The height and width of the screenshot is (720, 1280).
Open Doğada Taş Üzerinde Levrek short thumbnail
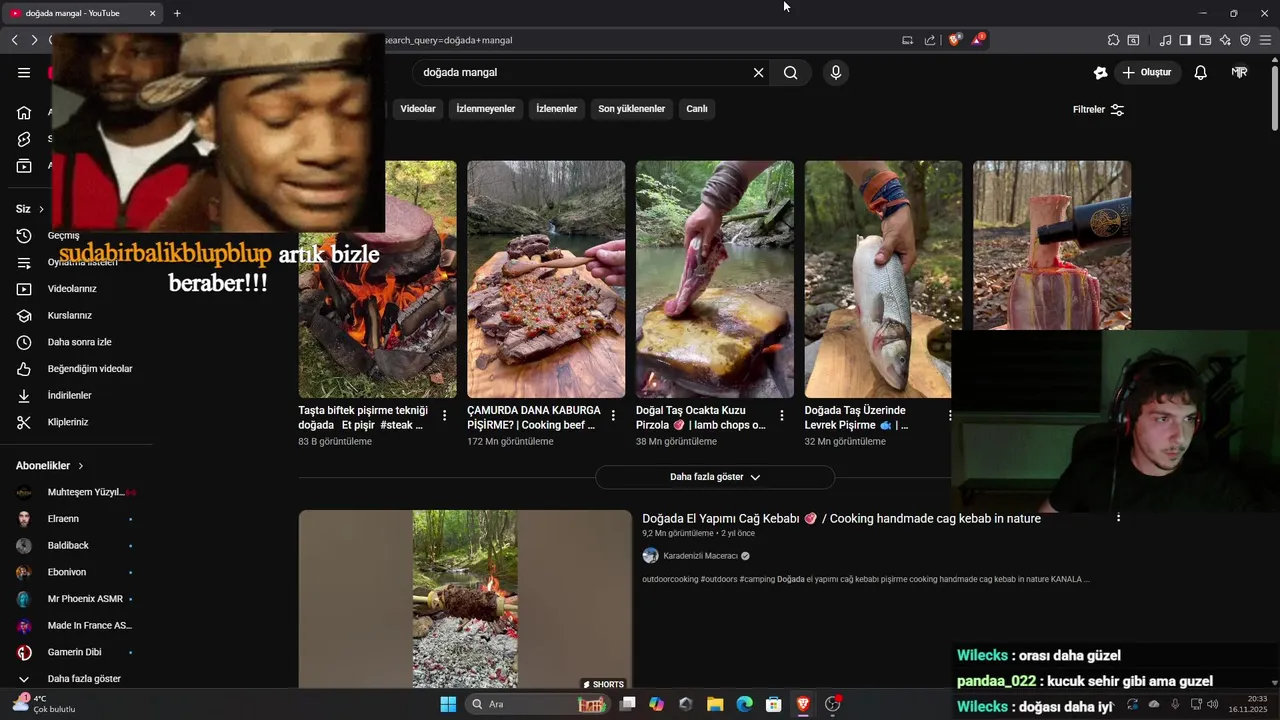coord(884,279)
